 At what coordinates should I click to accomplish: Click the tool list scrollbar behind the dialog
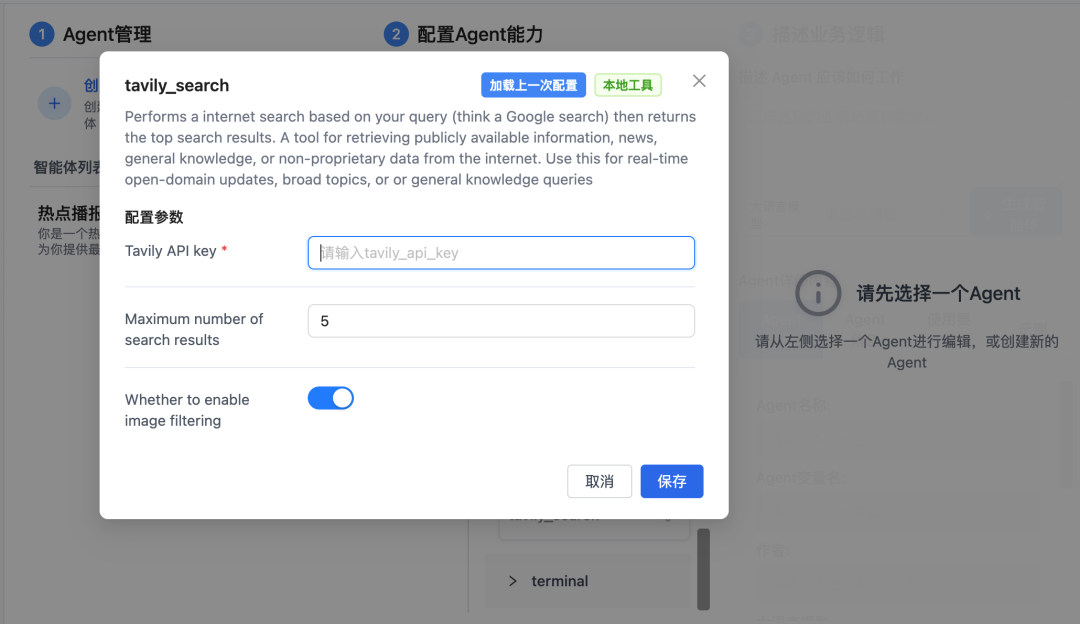point(703,569)
